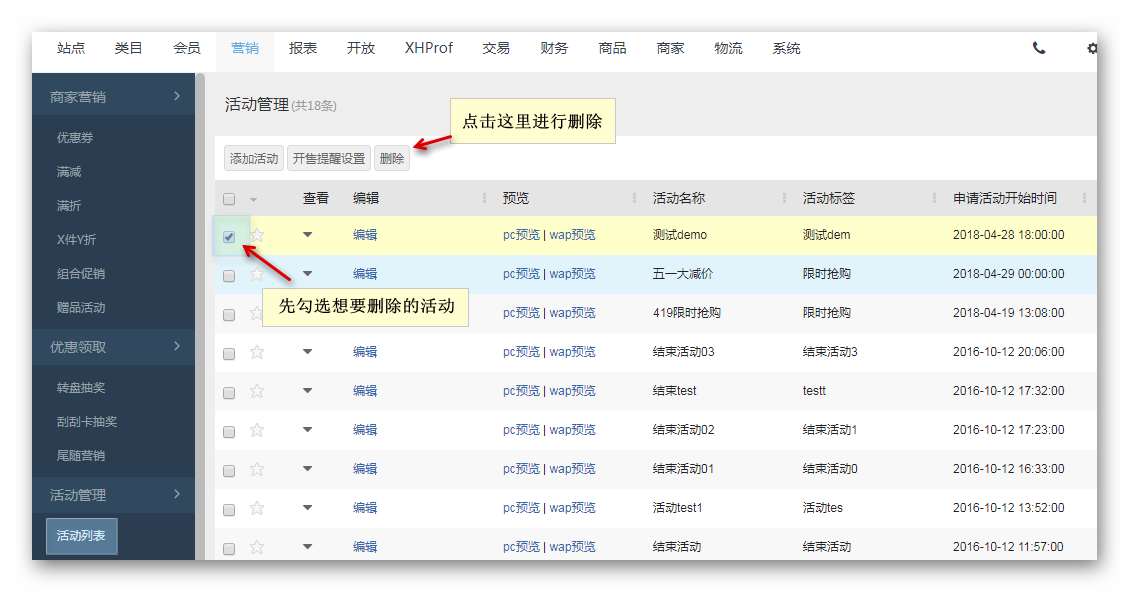The height and width of the screenshot is (592, 1129).
Task: Open 转盘抽奖 in the sidebar
Action: point(81,387)
